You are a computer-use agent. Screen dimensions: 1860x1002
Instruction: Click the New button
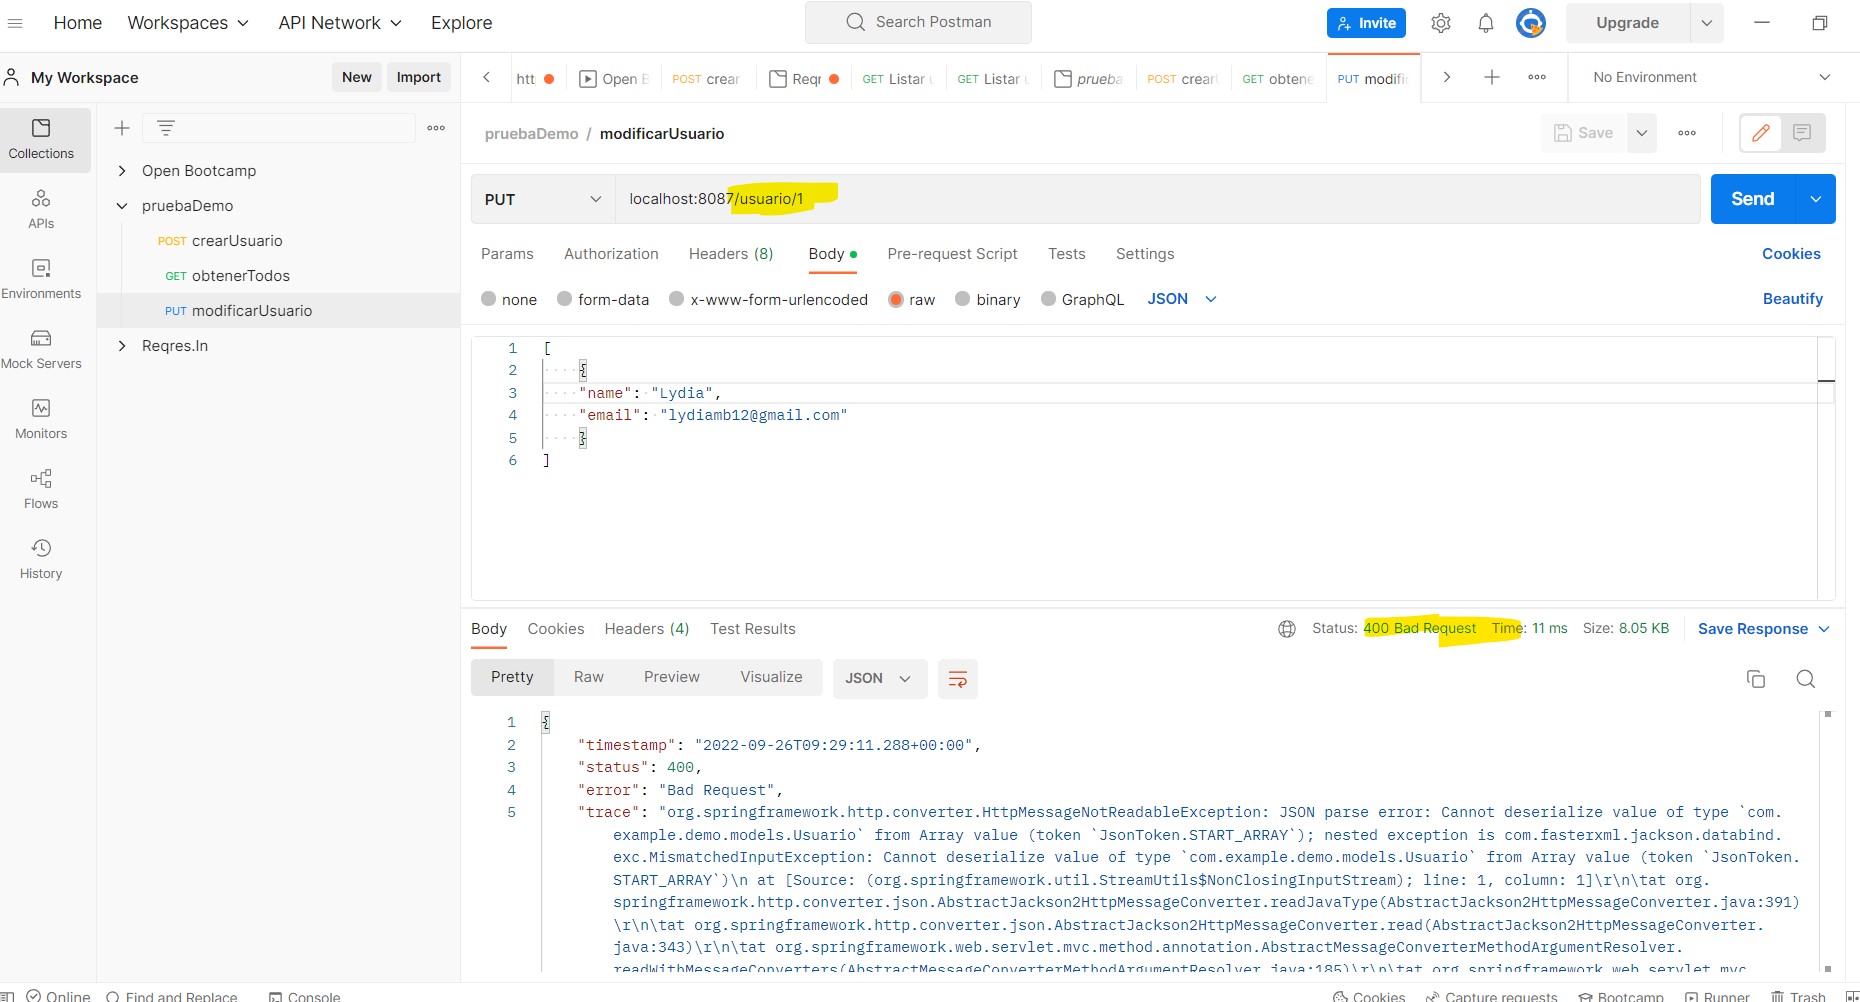pyautogui.click(x=356, y=77)
